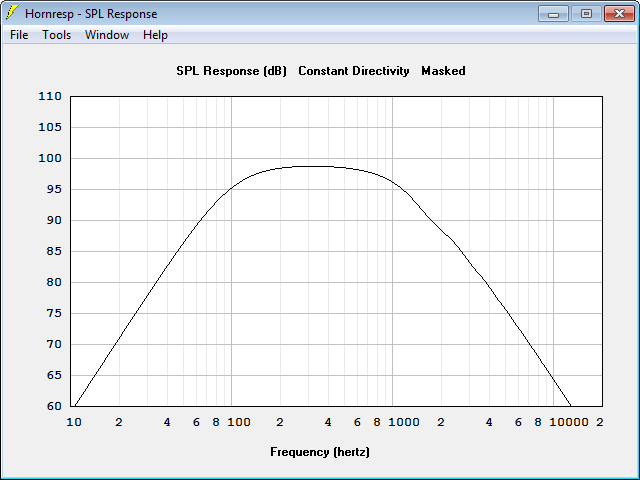Click the Frequency (hertz) axis label
640x480 pixels.
[320, 452]
